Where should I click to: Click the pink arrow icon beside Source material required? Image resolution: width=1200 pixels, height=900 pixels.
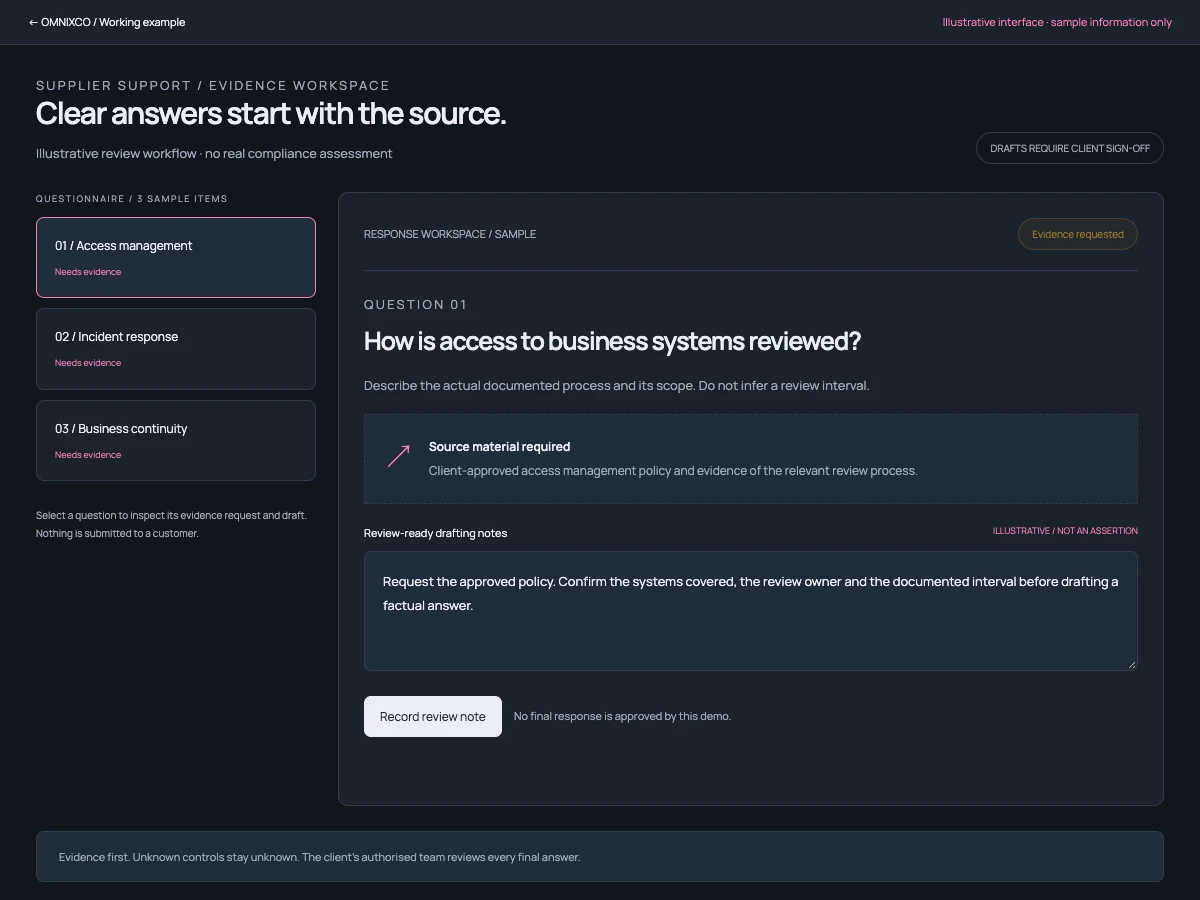click(x=399, y=456)
